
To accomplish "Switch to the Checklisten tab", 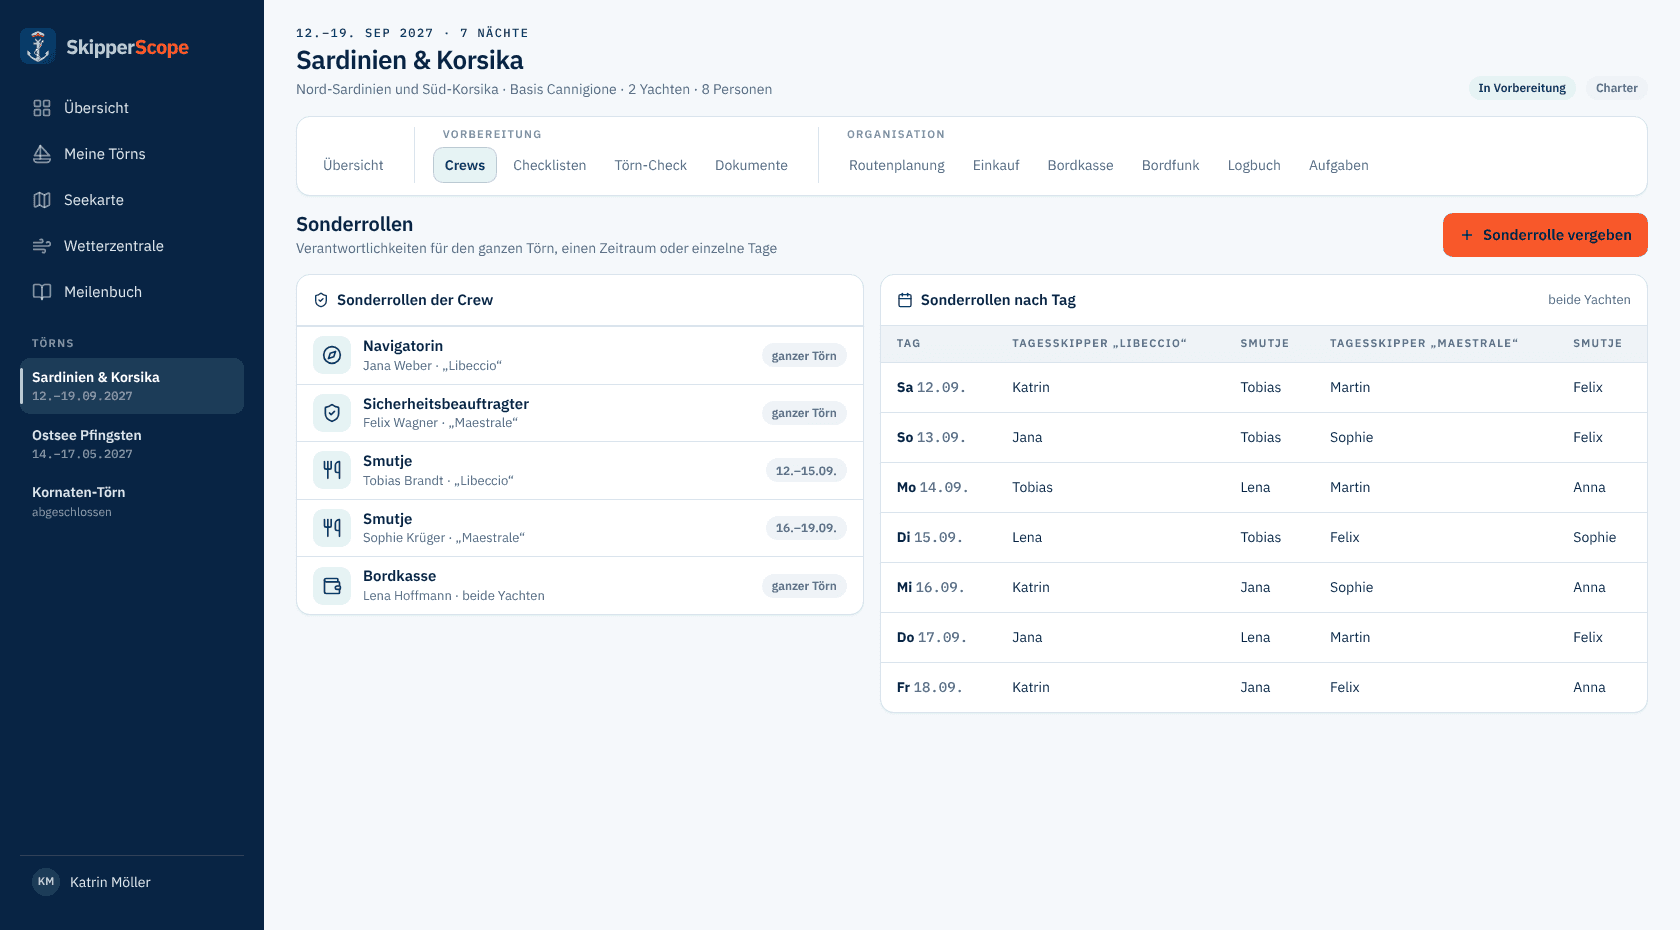I will [x=550, y=165].
